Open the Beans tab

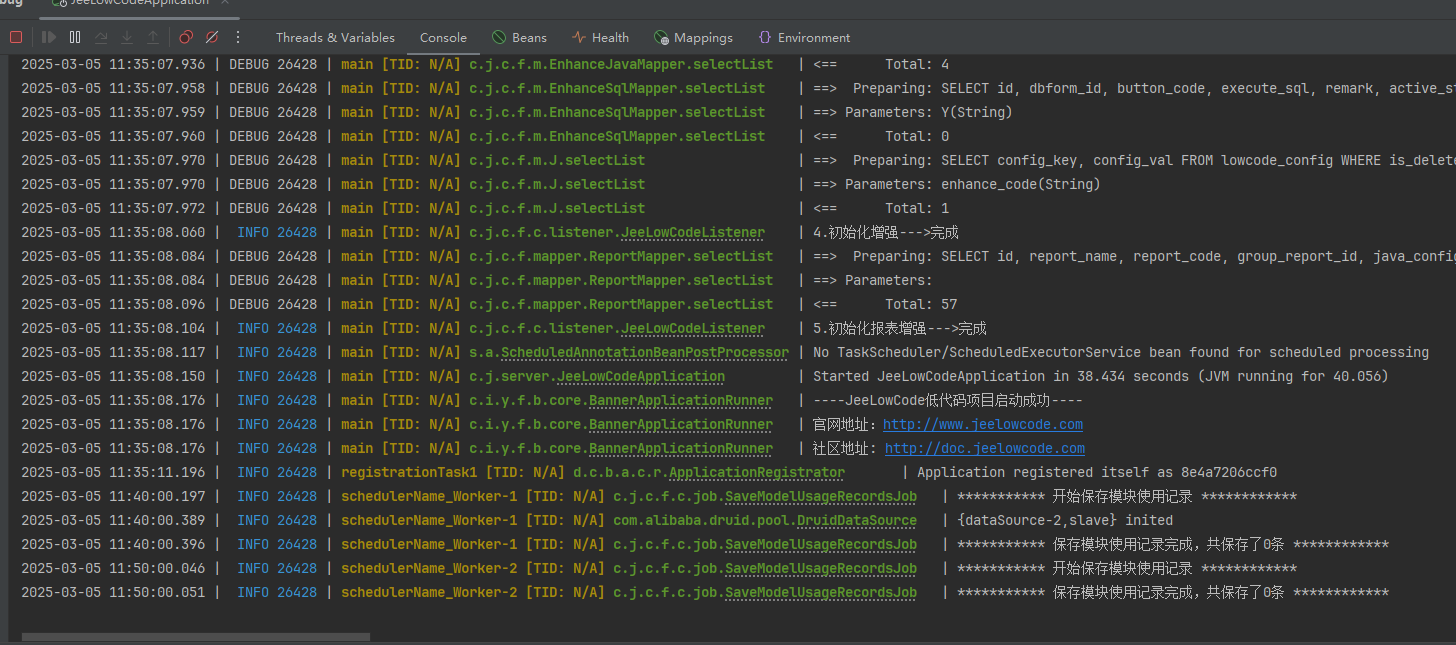[519, 38]
